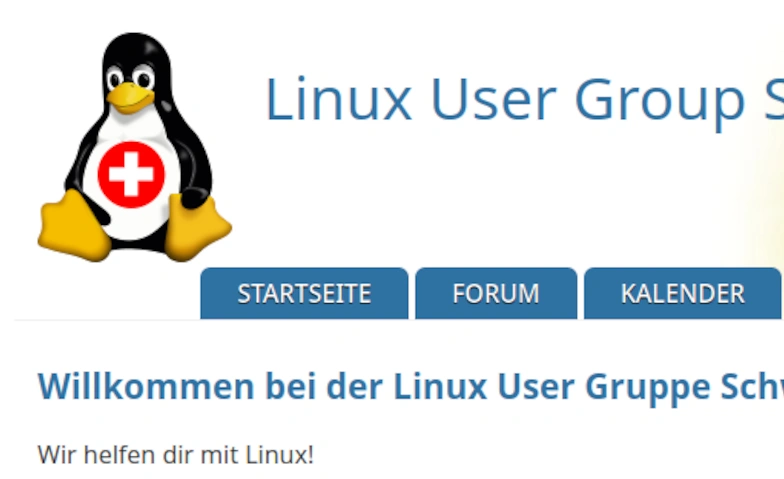Screen dimensions: 784x479
Task: Click the word 'Willkommen' in the heading
Action: 146,386
